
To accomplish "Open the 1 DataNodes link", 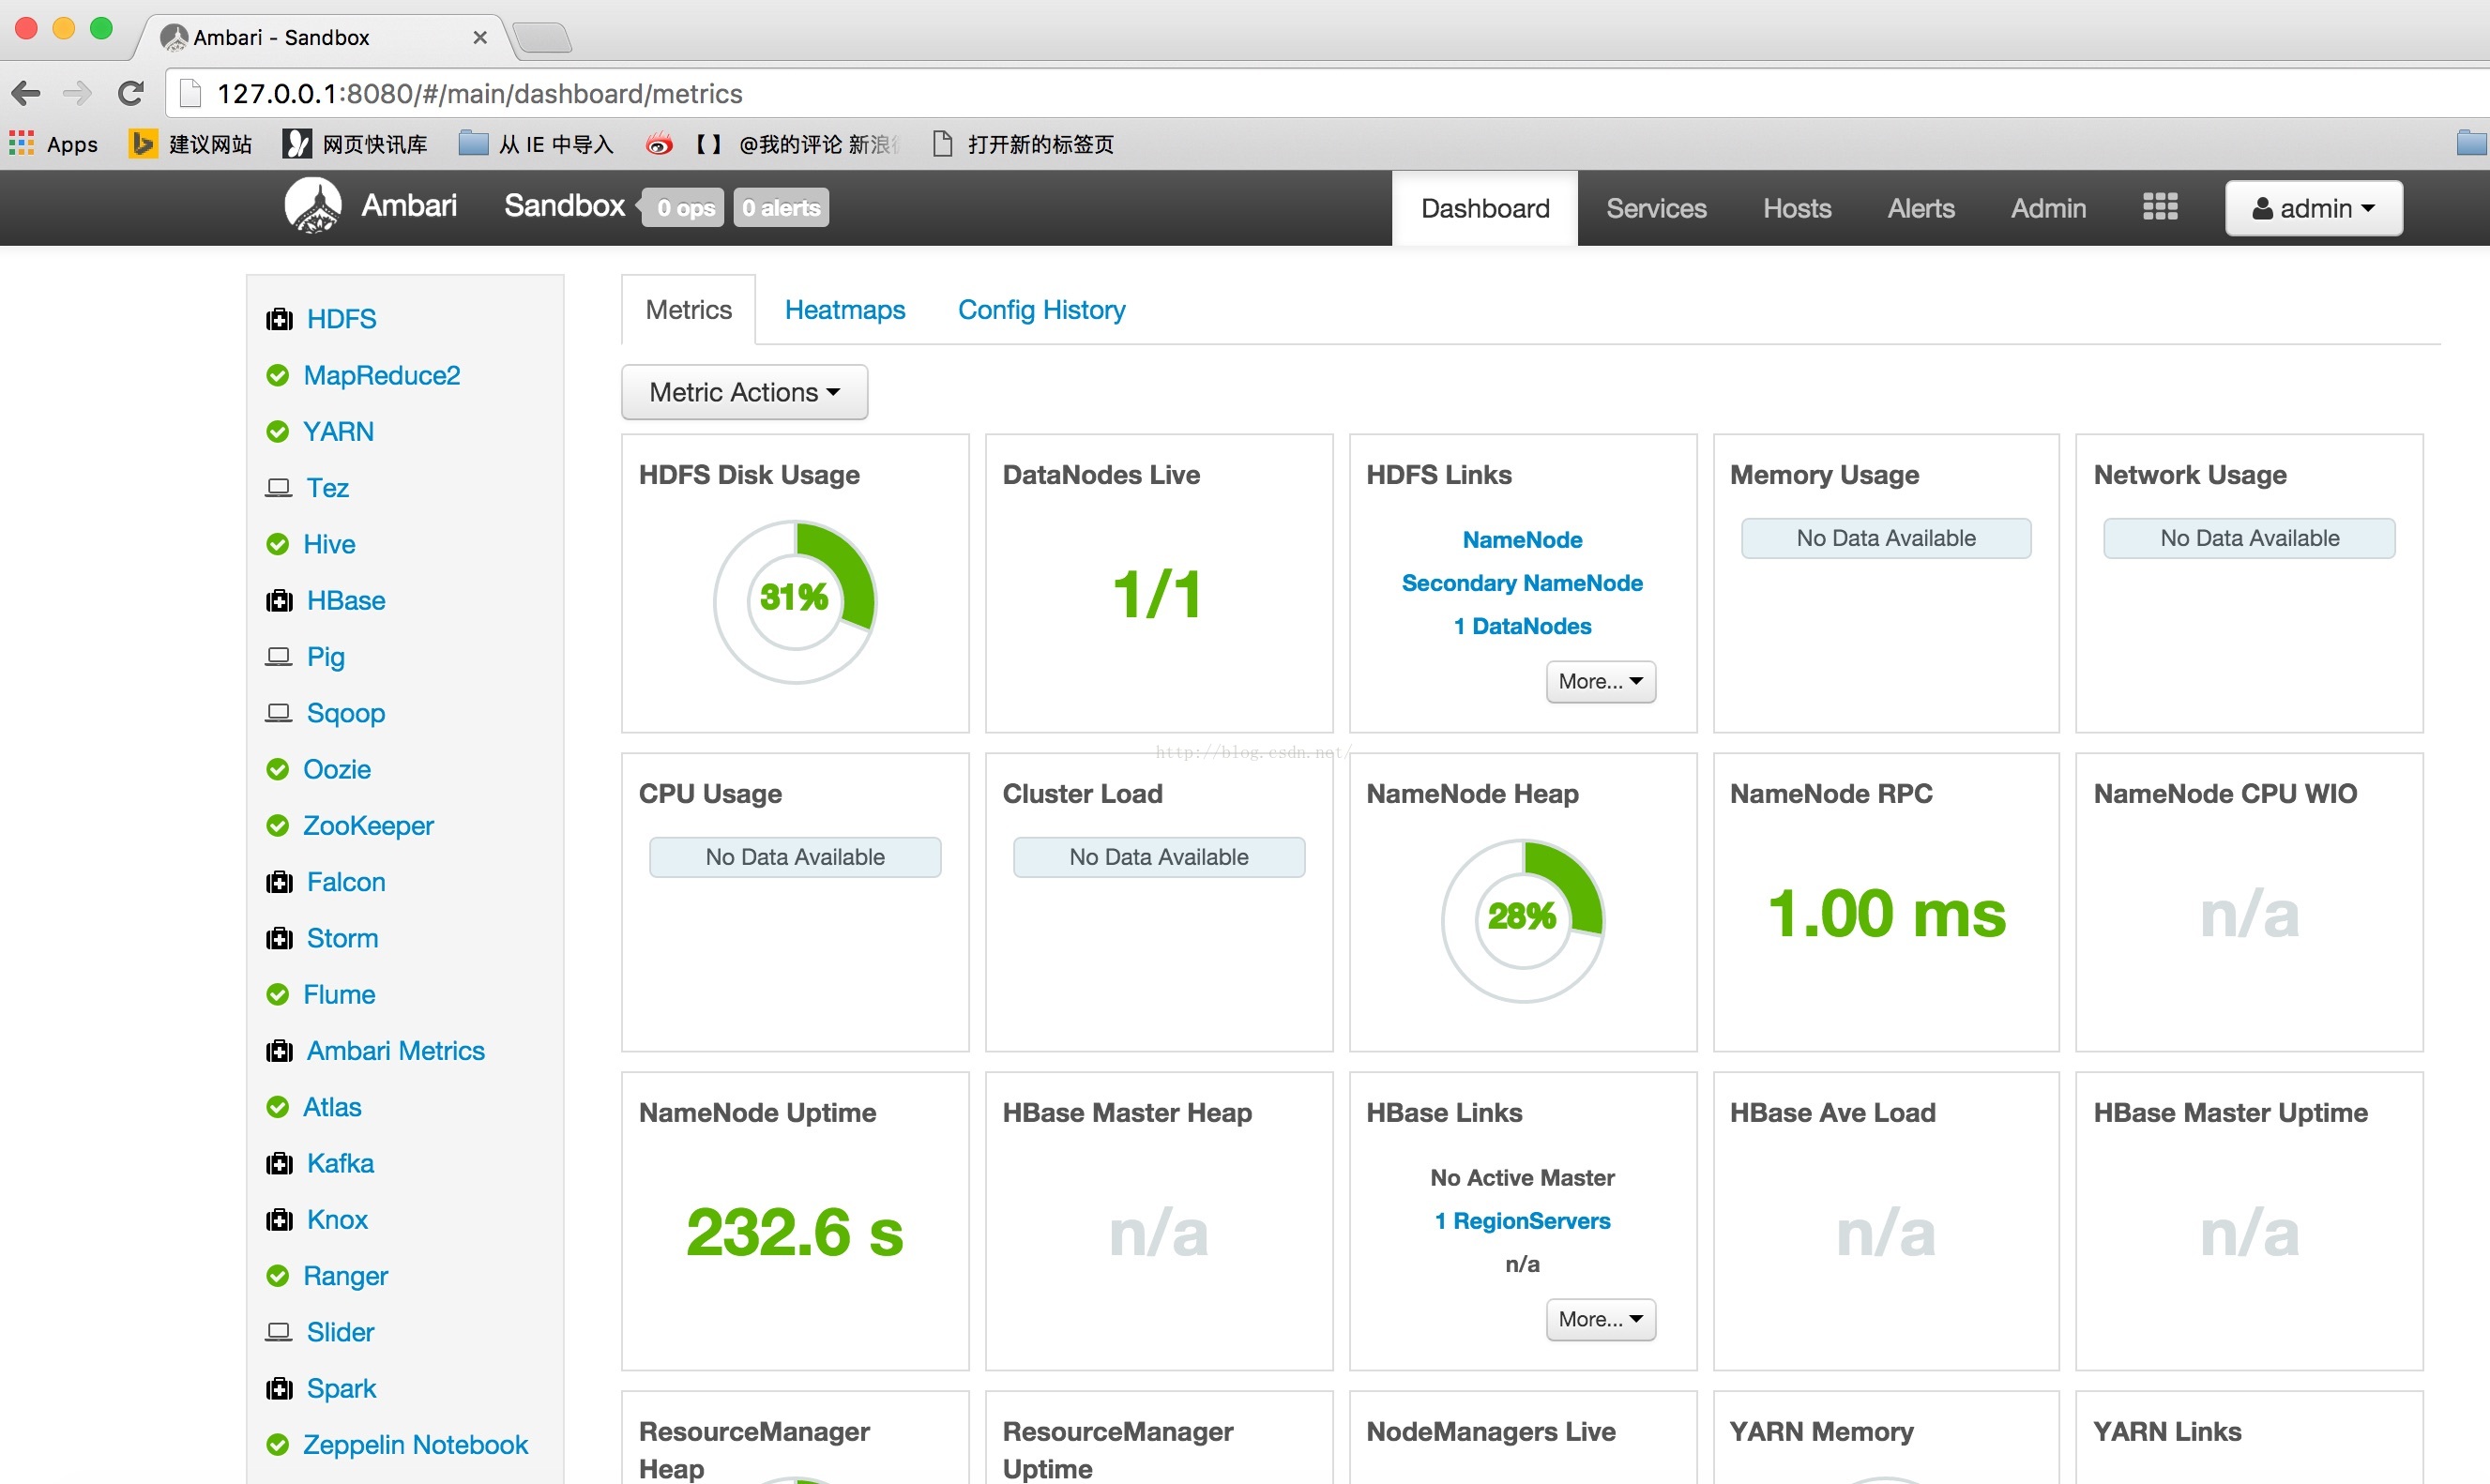I will [x=1522, y=626].
